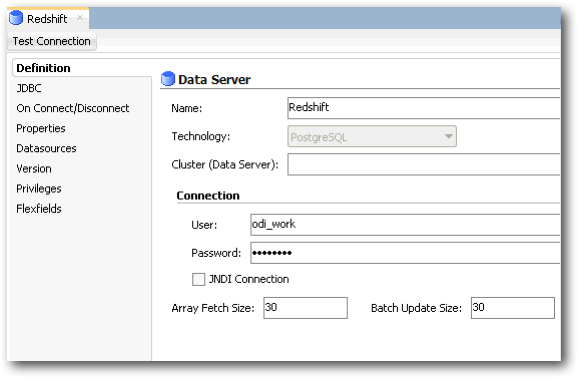Screen dimensions: 581x380
Task: Focus the Password field
Action: pos(405,253)
